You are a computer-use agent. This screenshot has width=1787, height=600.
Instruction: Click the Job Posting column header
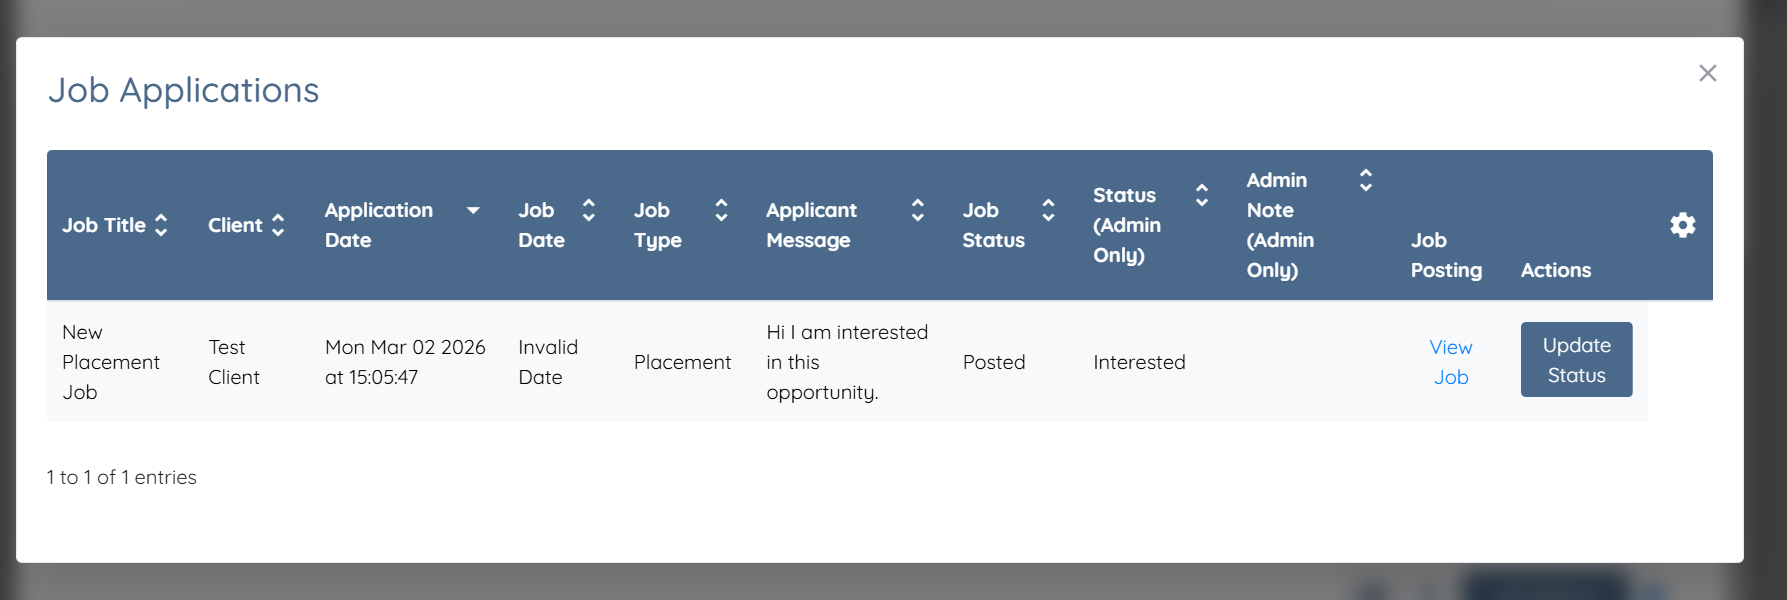[x=1446, y=255]
